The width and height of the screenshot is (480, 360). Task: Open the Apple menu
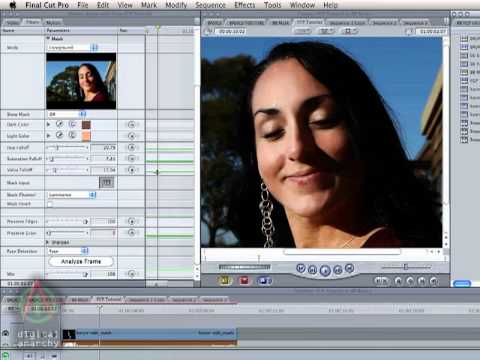tap(13, 5)
